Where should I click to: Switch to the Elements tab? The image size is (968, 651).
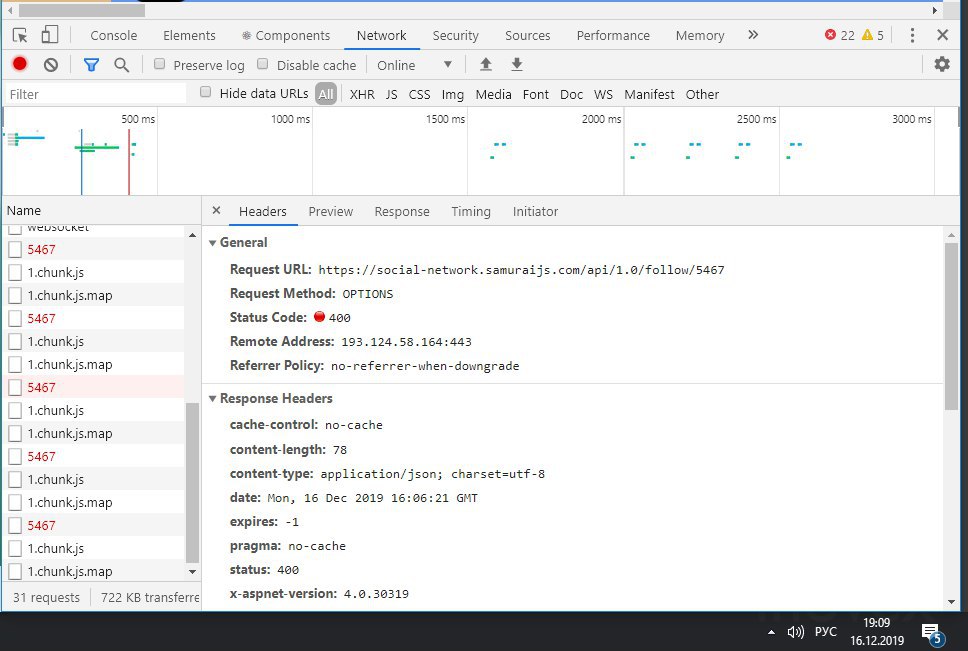point(189,36)
